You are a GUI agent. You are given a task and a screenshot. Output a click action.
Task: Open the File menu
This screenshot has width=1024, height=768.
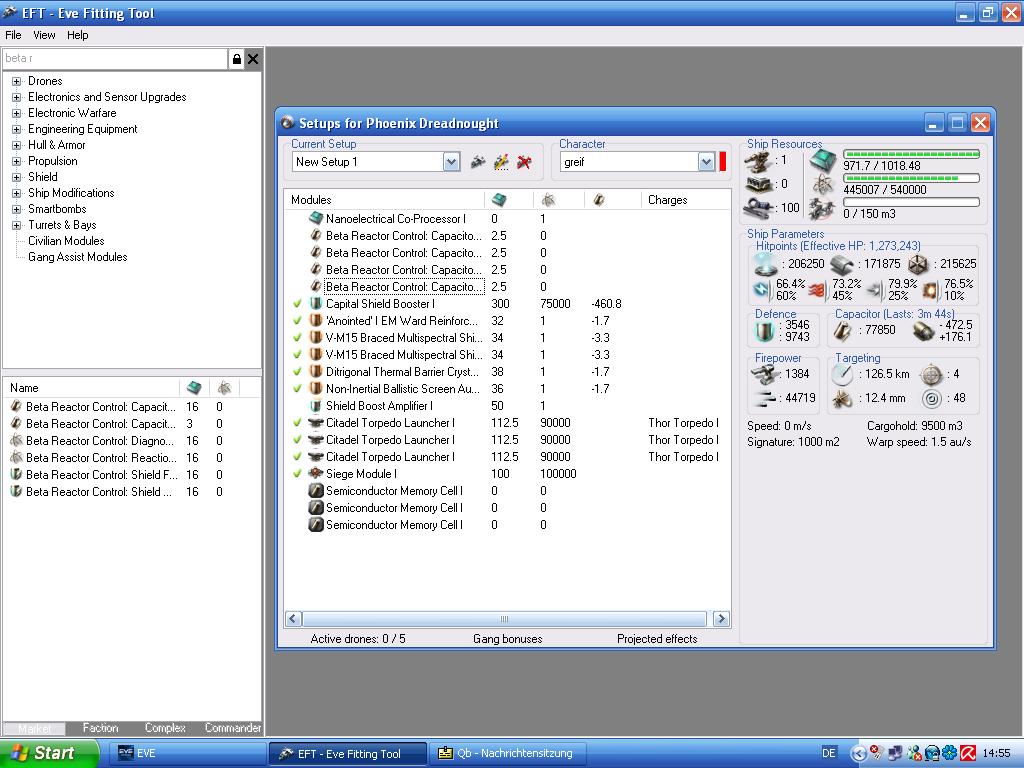point(13,35)
